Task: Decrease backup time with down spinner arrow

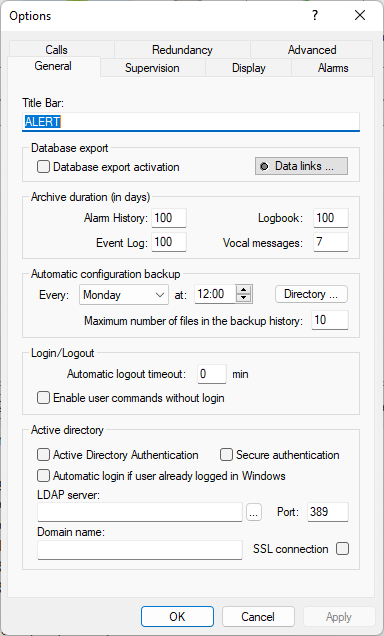Action: coord(243,298)
